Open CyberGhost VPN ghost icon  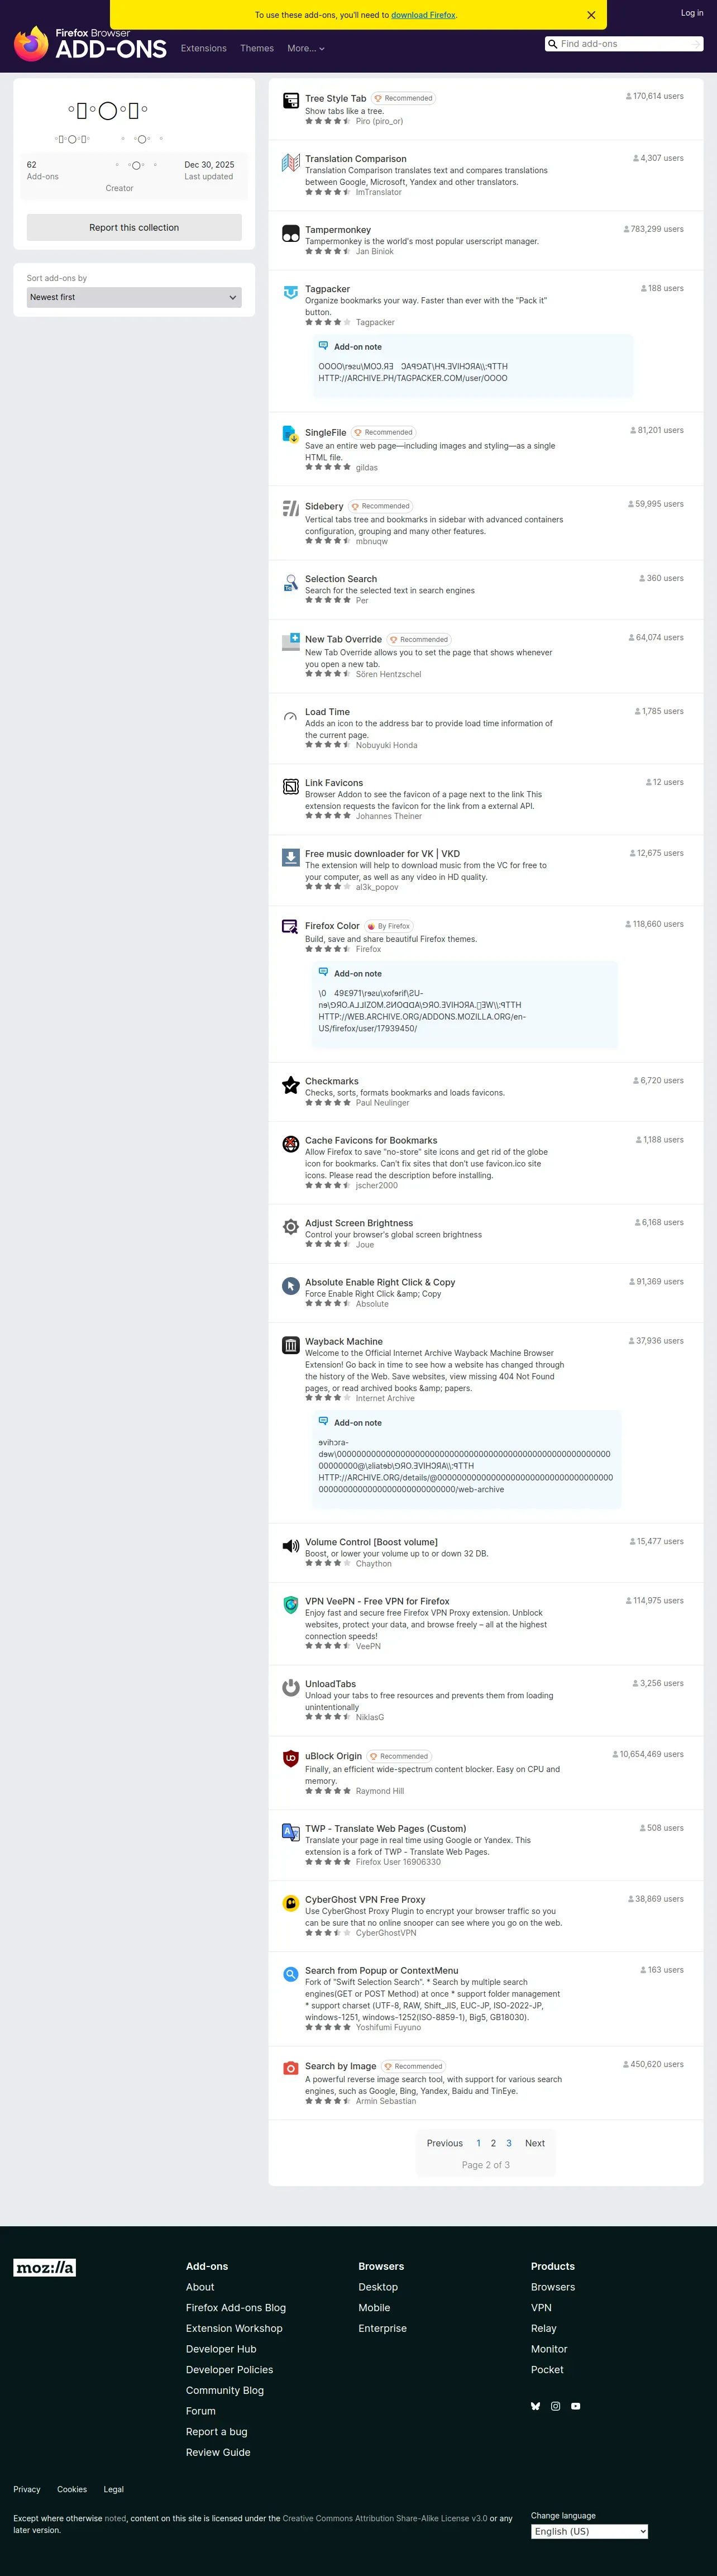click(291, 1903)
